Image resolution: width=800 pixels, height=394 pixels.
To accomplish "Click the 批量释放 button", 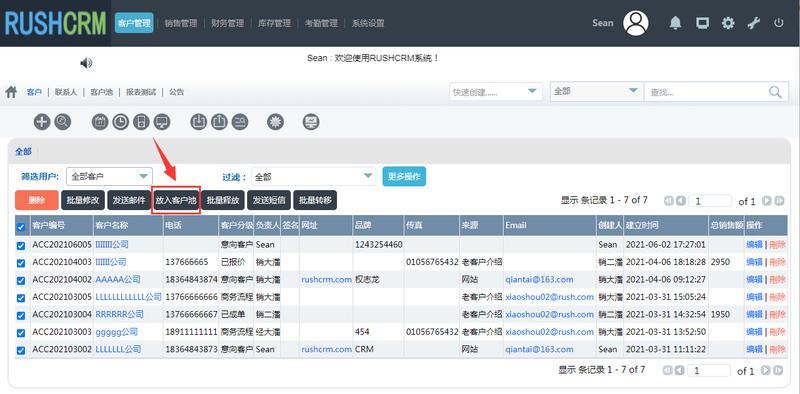I will click(223, 200).
